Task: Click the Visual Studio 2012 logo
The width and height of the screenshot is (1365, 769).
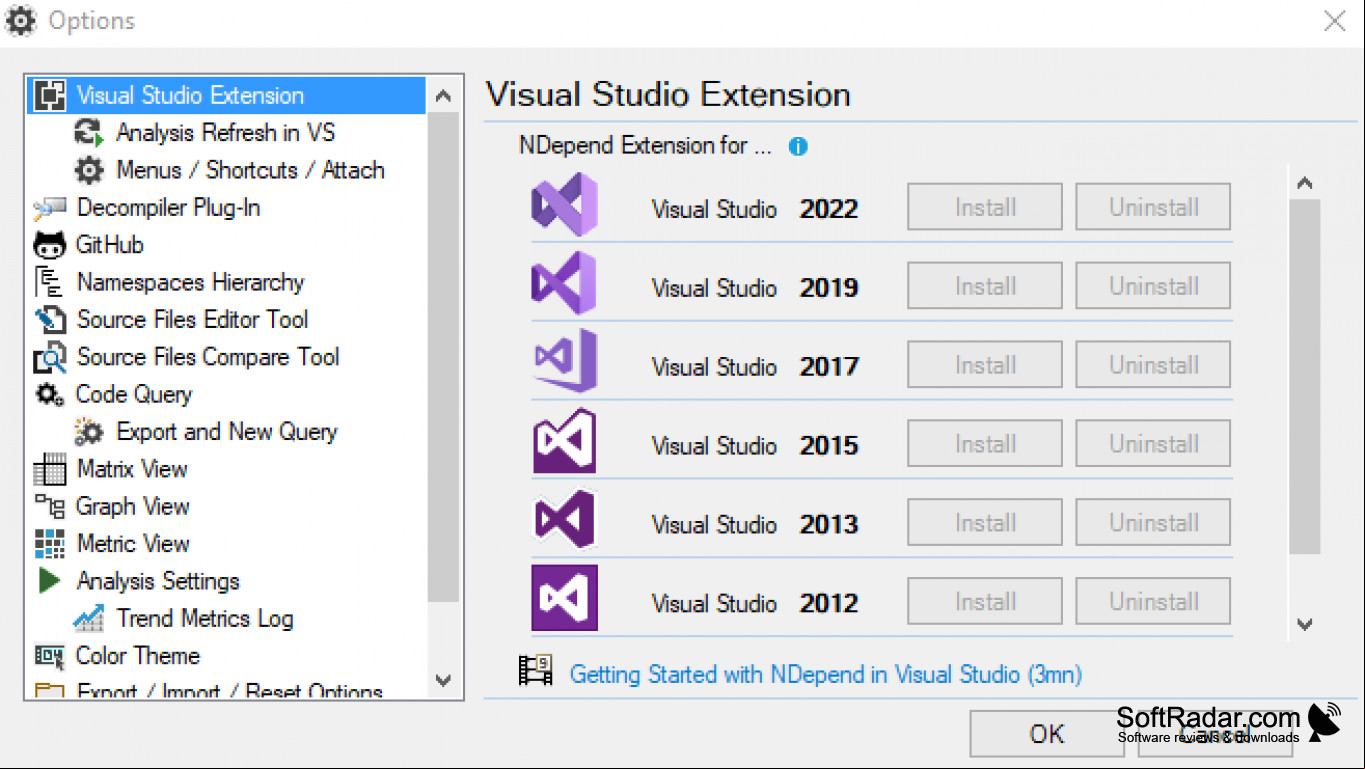Action: (x=564, y=598)
